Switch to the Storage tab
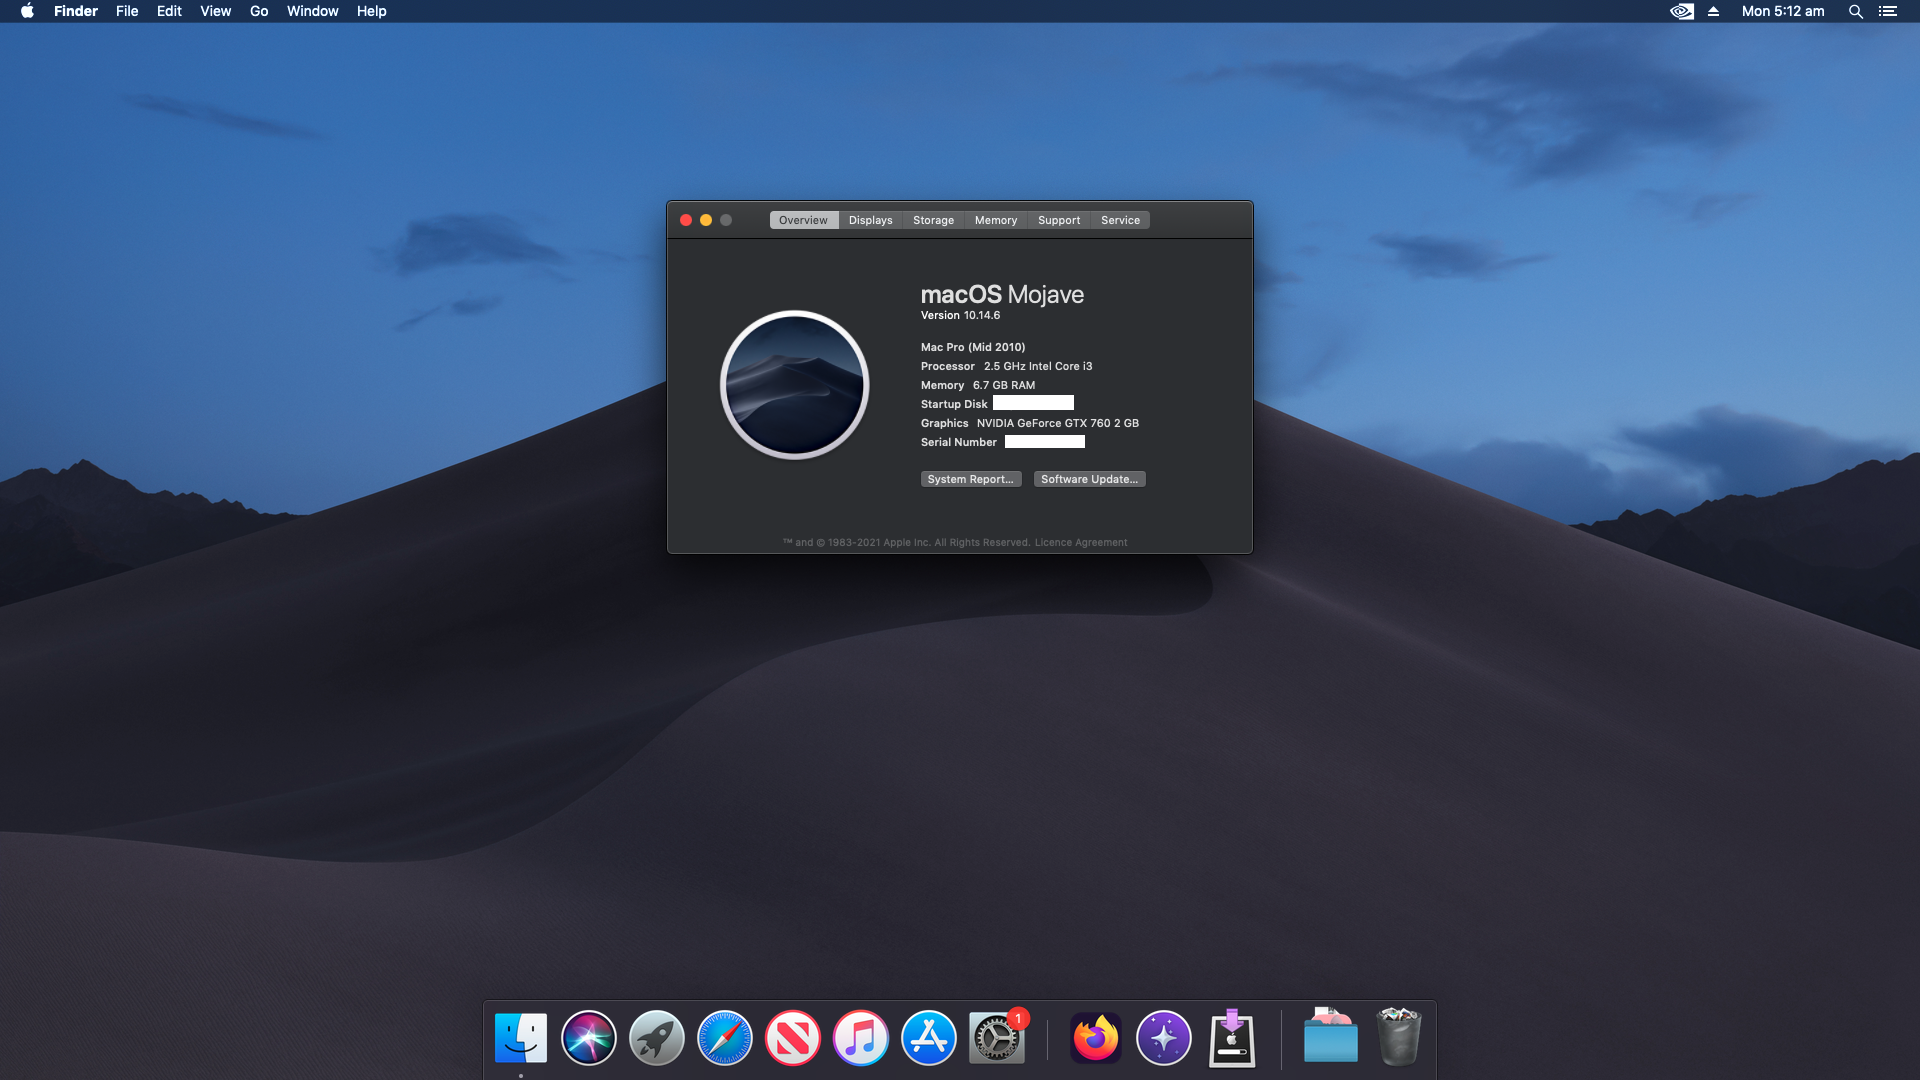1920x1080 pixels. (933, 220)
